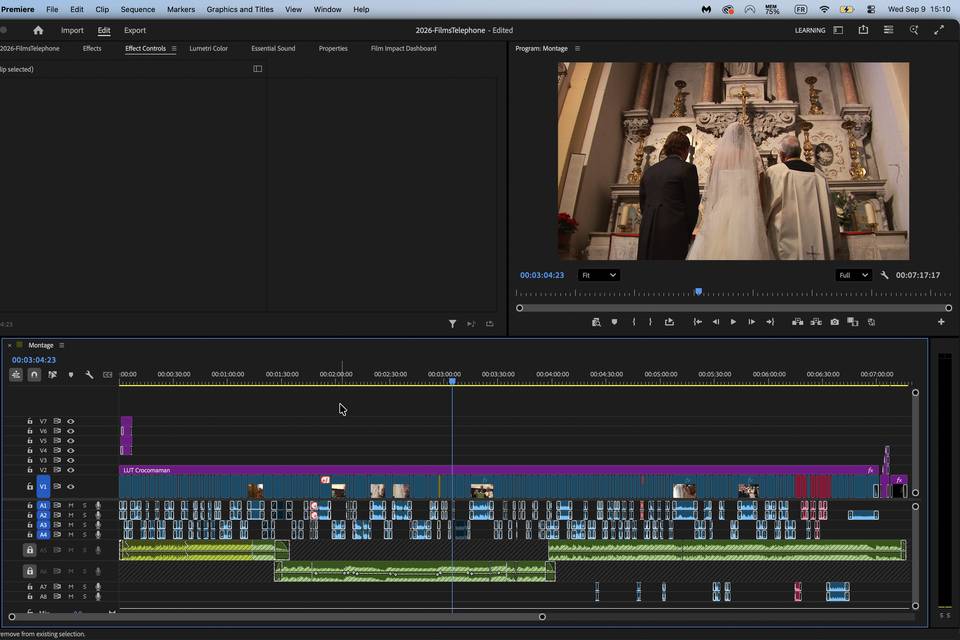Screen dimensions: 960x640
Task: Unlock the A5 audio track
Action: tap(29, 550)
